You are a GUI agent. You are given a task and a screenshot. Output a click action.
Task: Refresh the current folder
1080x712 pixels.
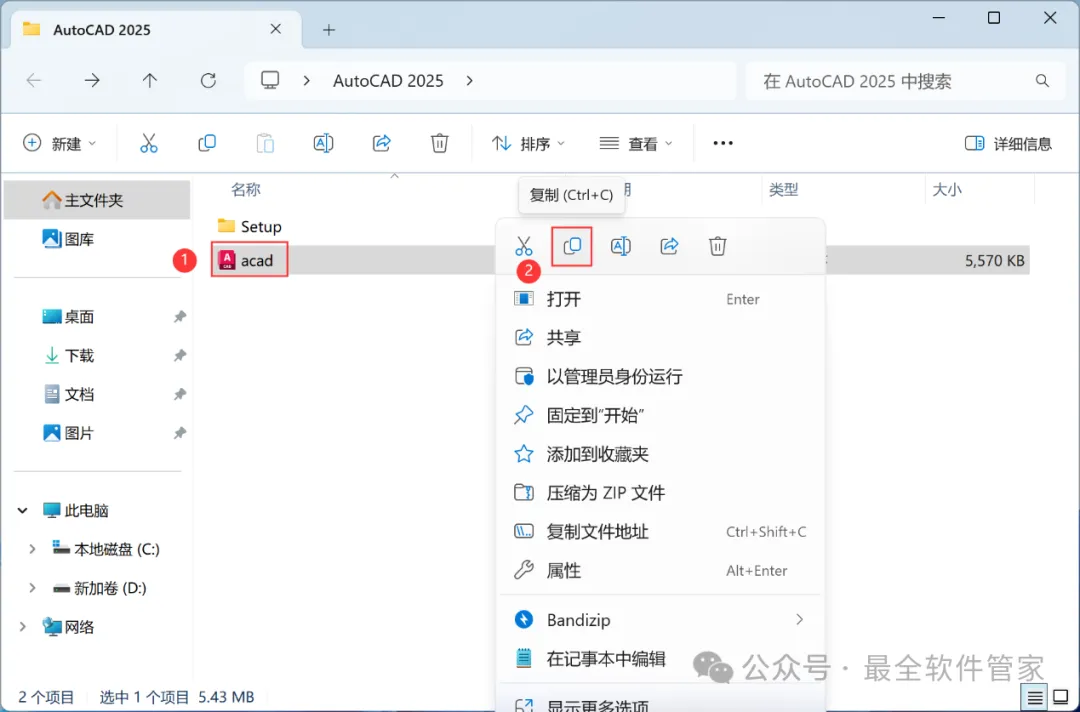(208, 81)
